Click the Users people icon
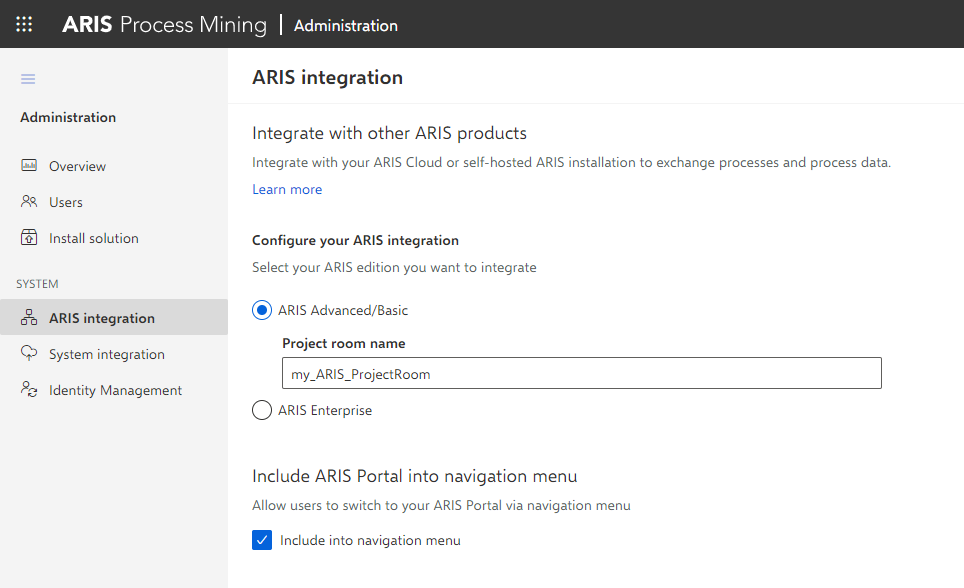Viewport: 964px width, 588px height. tap(29, 201)
